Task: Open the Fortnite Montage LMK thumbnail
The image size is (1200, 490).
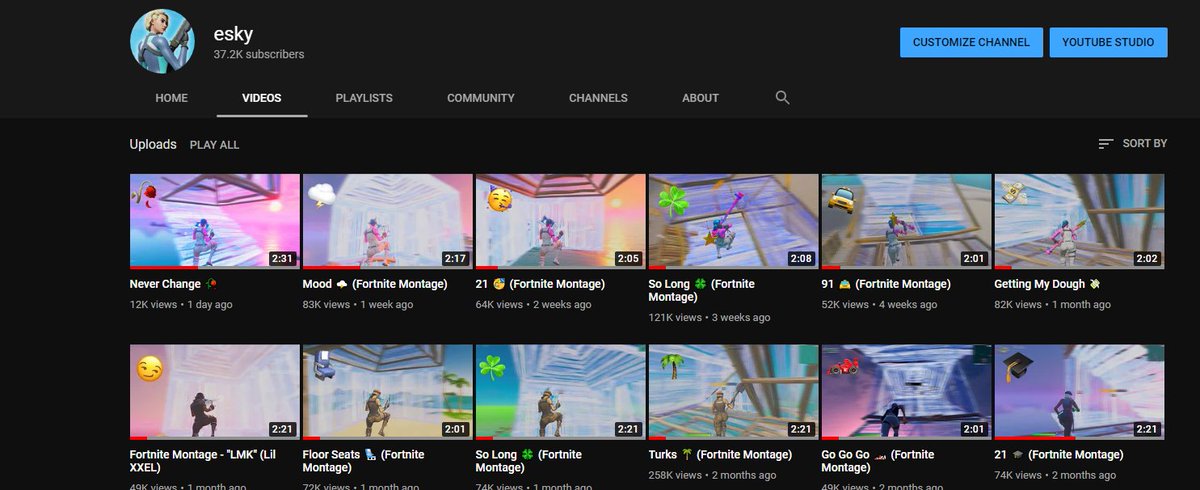Action: (x=215, y=392)
